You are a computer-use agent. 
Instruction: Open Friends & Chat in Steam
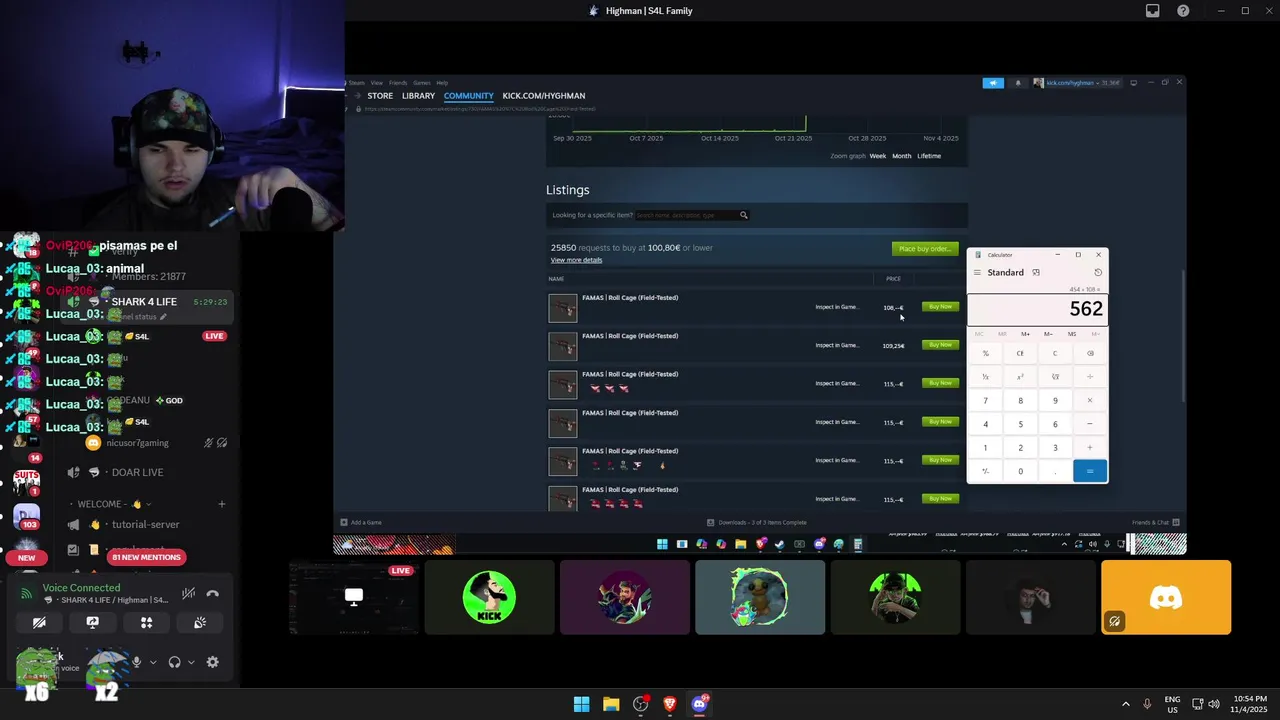tap(1155, 522)
